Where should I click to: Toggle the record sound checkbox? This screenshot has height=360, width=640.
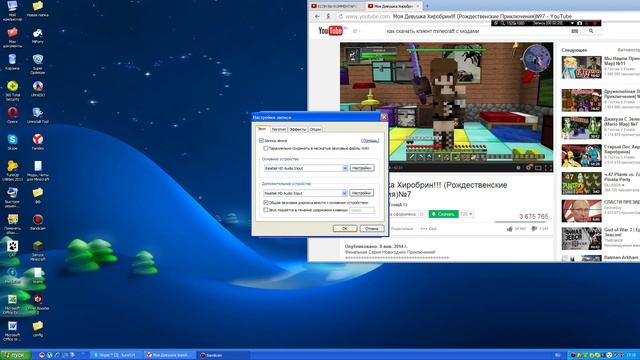(x=261, y=140)
